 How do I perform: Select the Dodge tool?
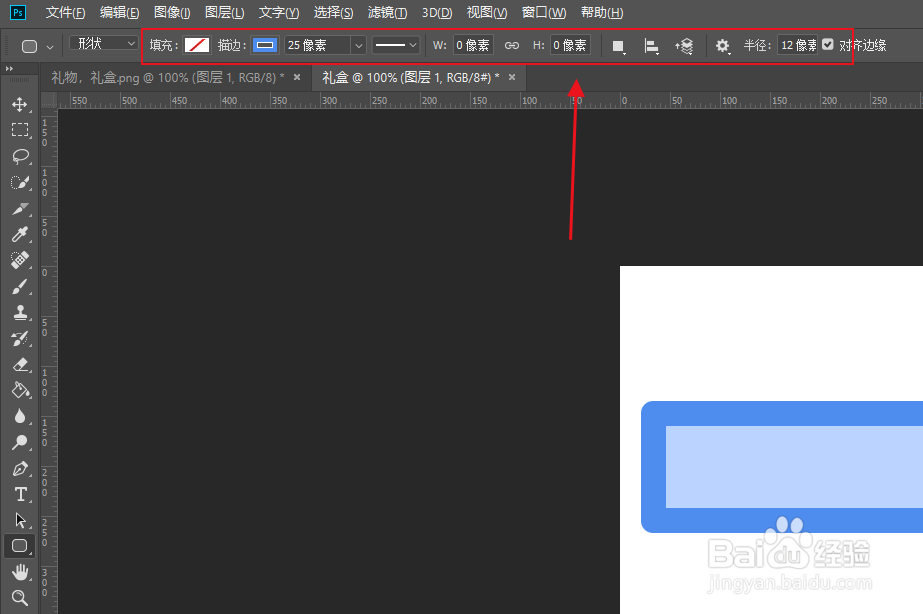coord(19,442)
